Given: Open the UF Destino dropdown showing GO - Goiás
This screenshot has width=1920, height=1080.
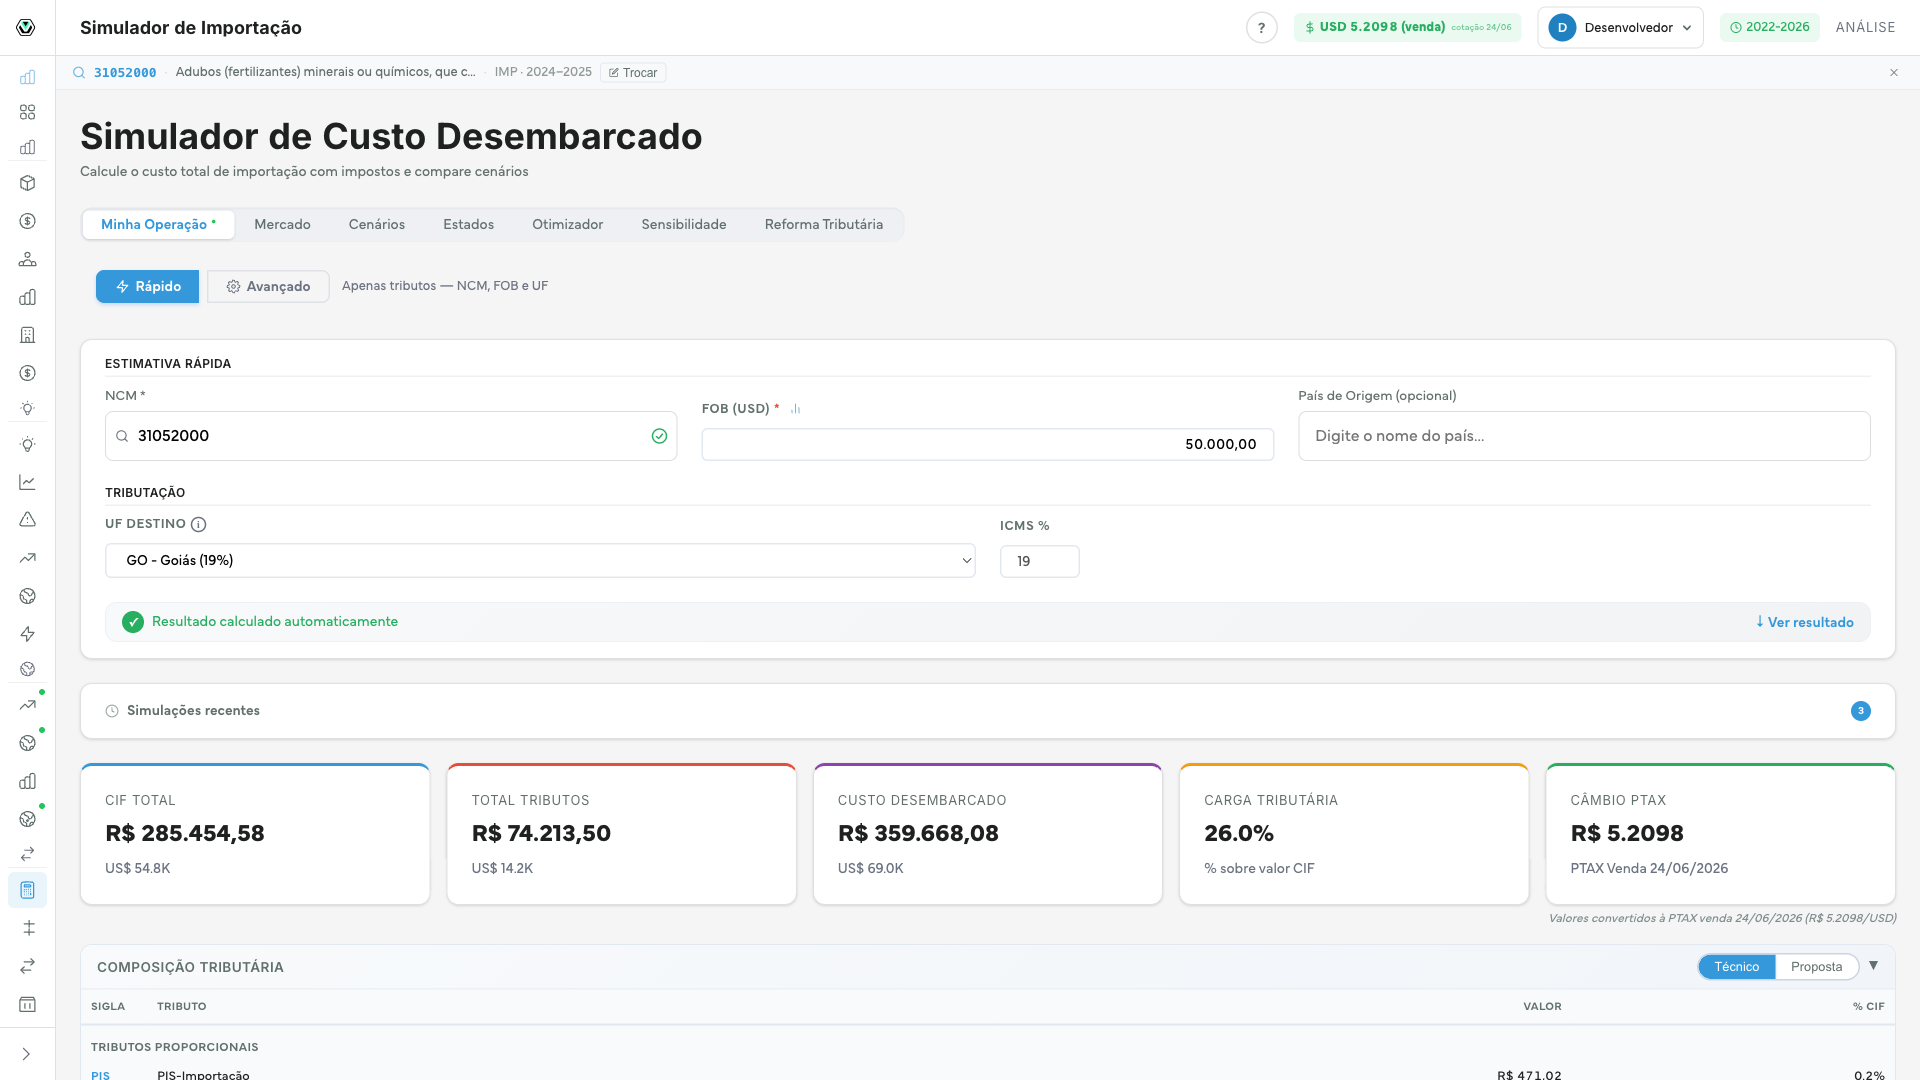Looking at the screenshot, I should [540, 560].
